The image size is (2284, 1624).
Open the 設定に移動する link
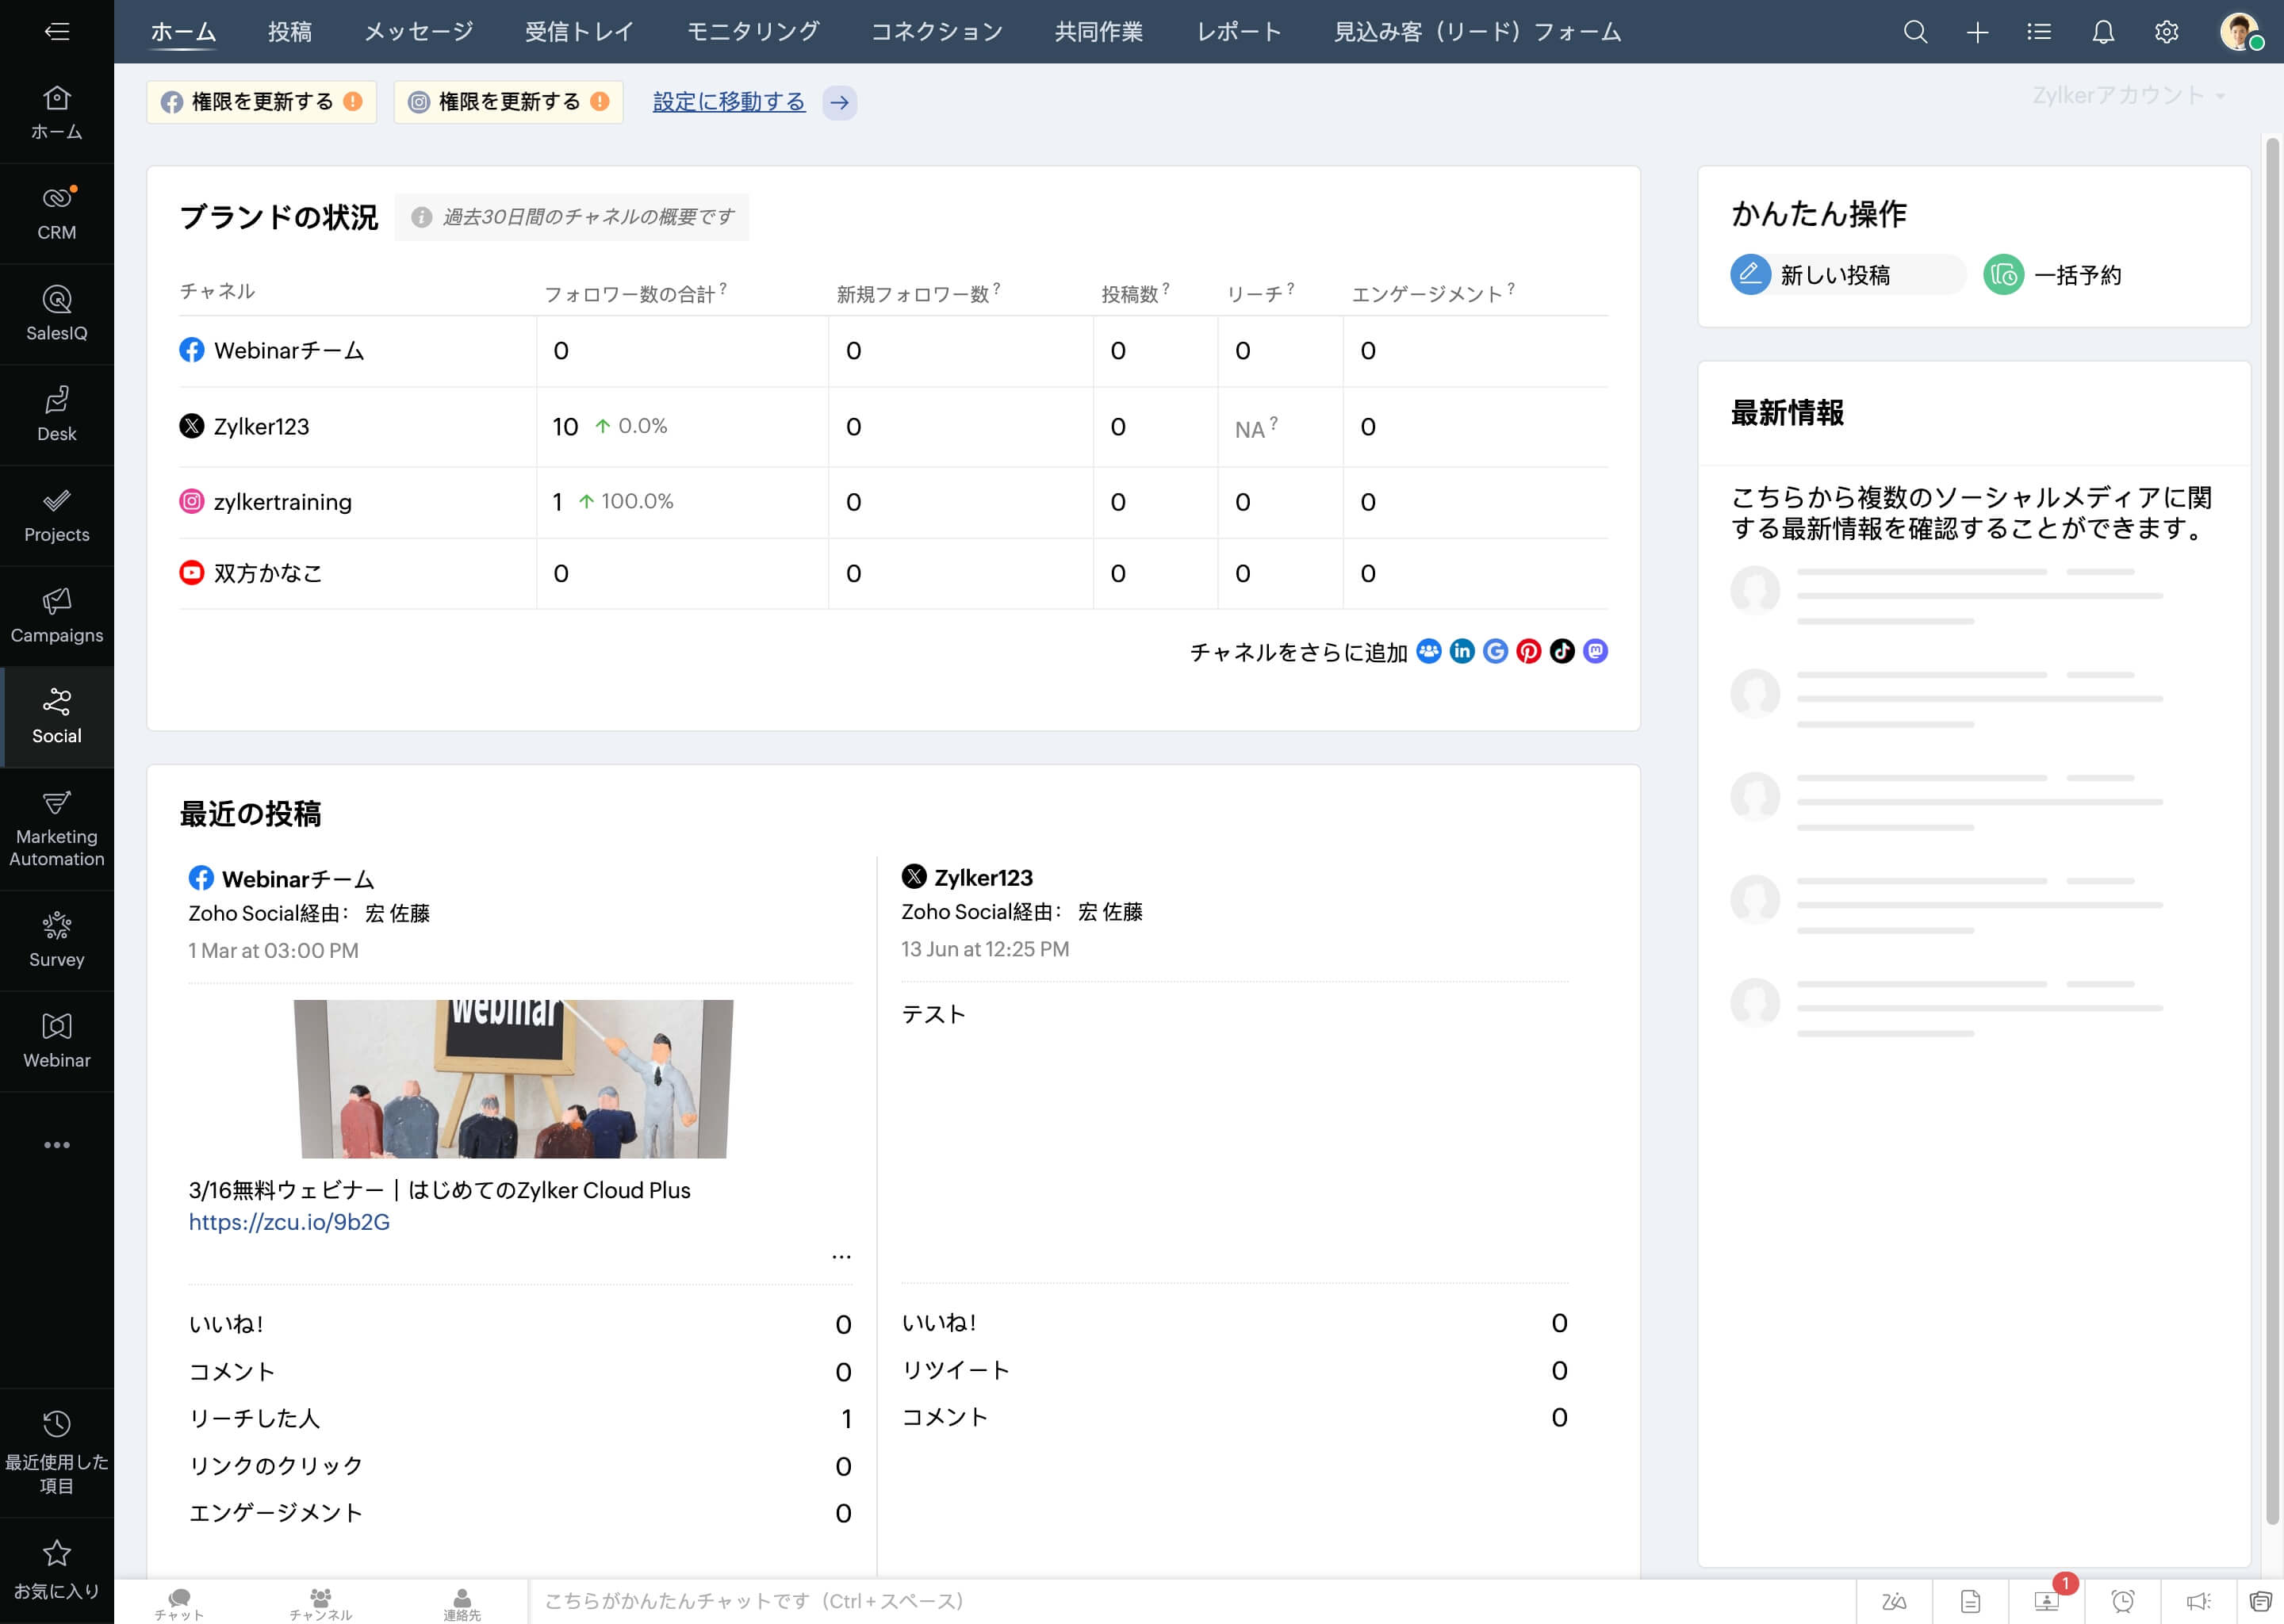click(x=729, y=101)
